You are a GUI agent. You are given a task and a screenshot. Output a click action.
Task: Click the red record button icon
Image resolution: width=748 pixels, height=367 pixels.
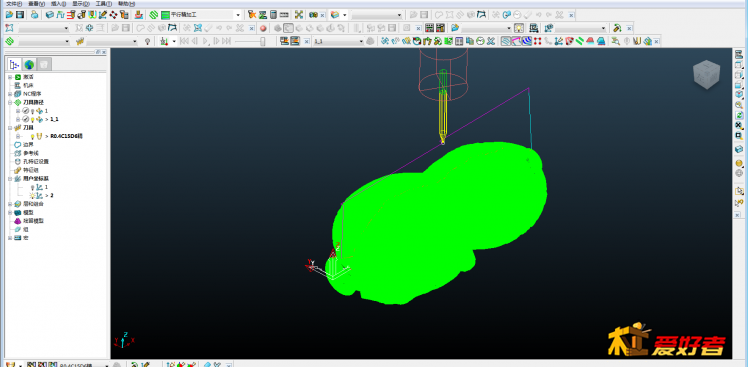[x=263, y=28]
